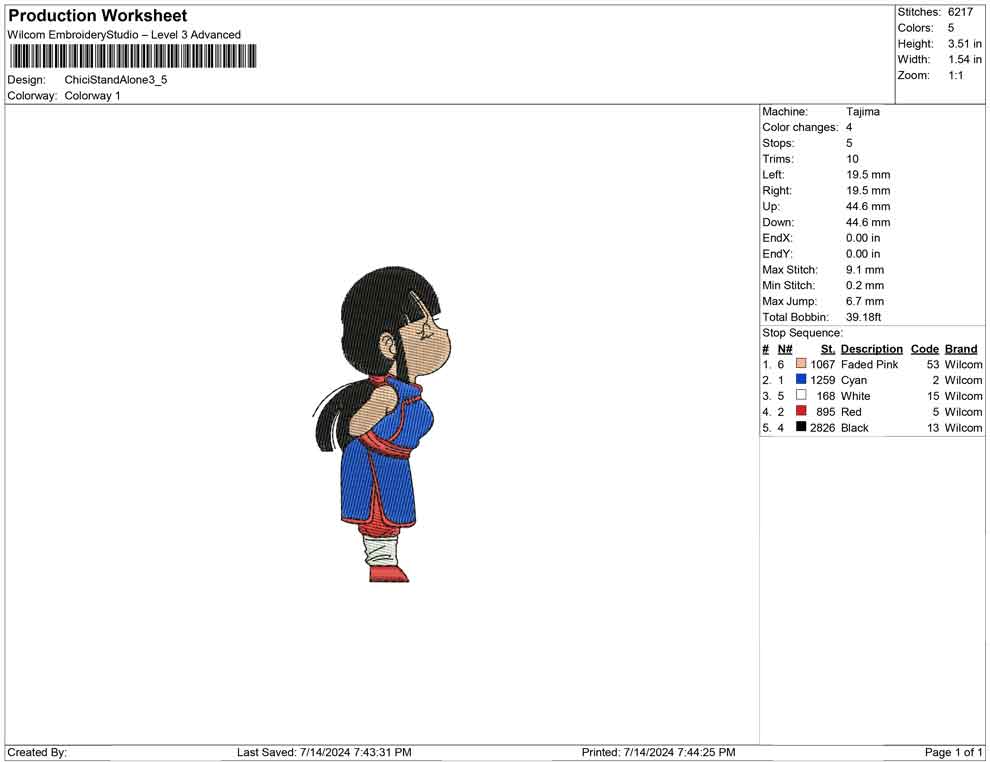The width and height of the screenshot is (990, 762).
Task: Click thread code '53' for Faded Pink
Action: [933, 364]
